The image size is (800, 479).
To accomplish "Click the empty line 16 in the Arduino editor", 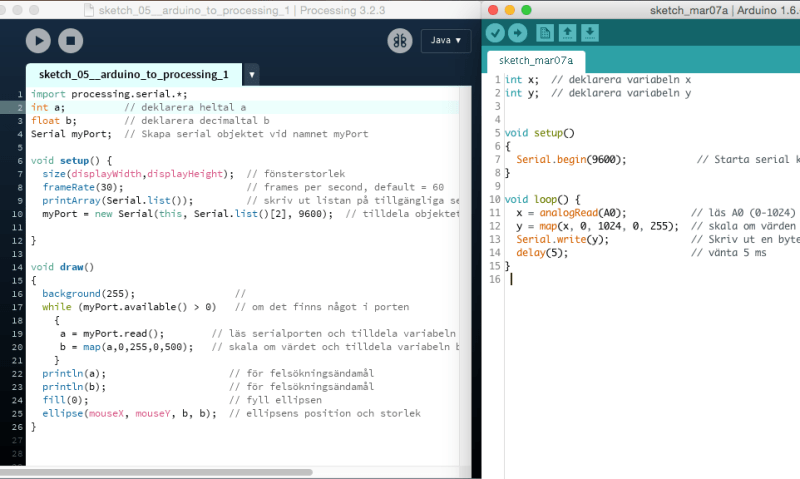I will [600, 279].
